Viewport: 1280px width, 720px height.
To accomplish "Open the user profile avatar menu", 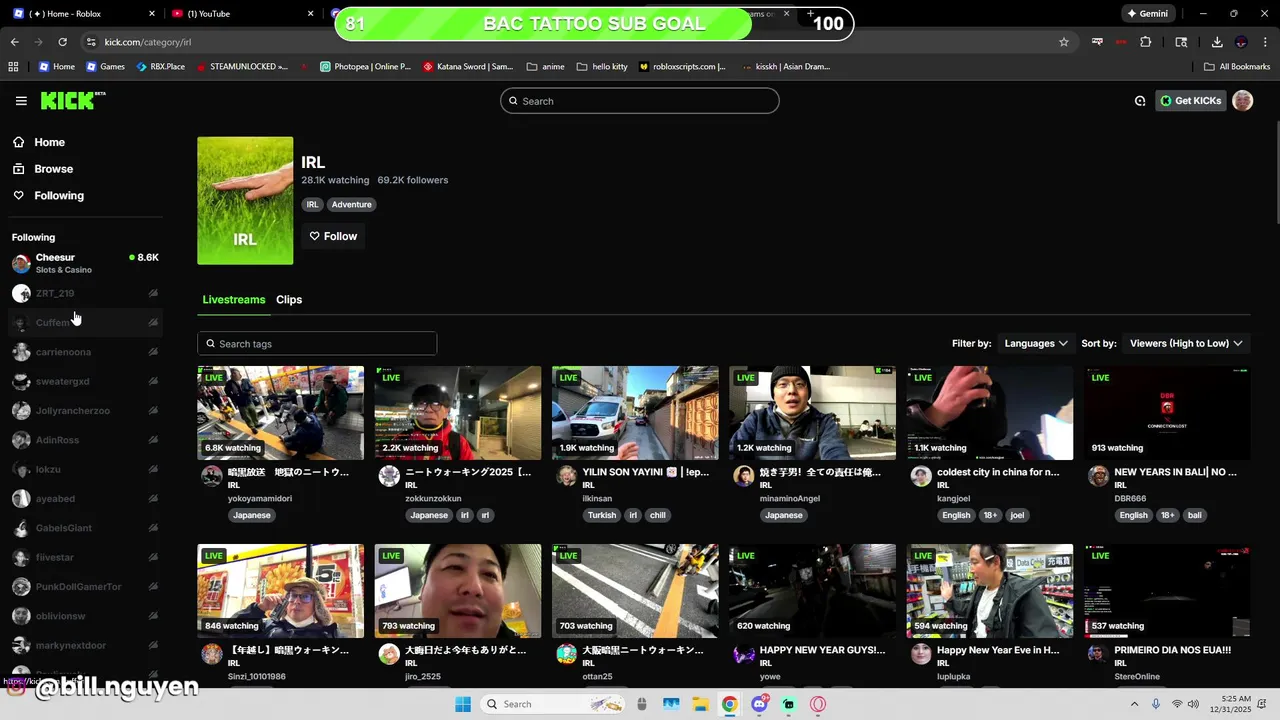I will click(1242, 101).
